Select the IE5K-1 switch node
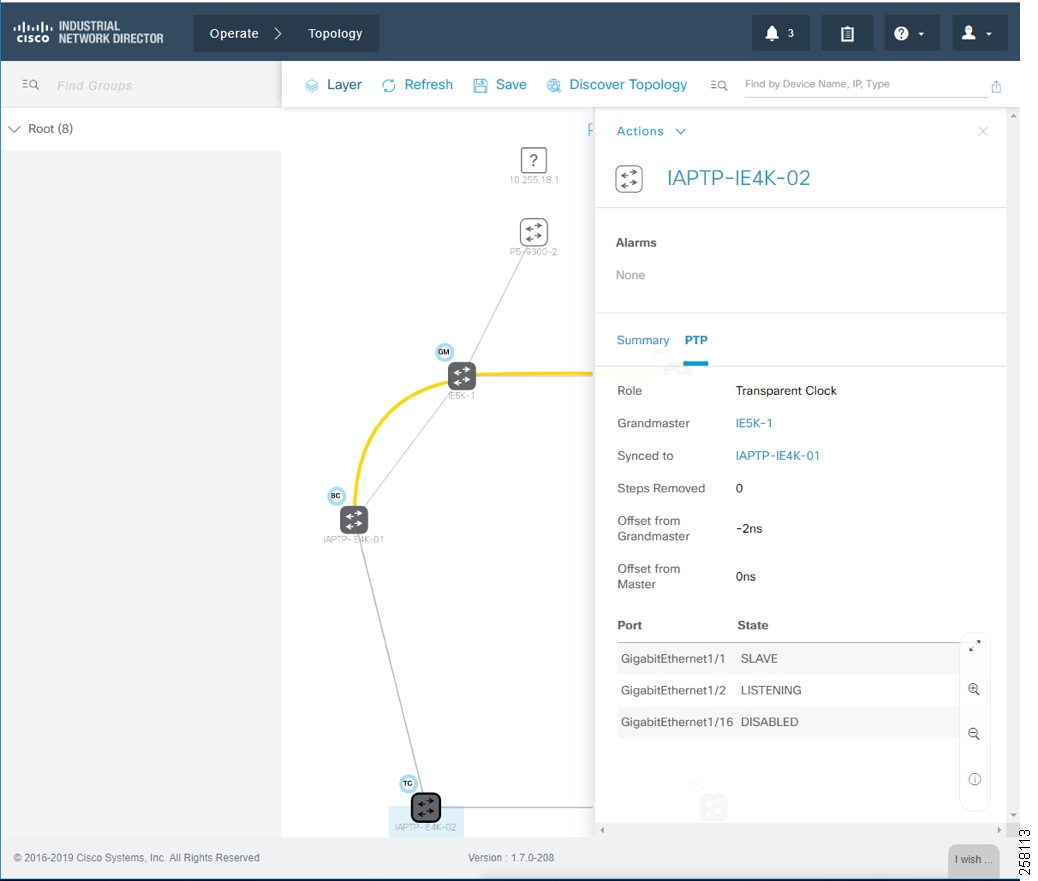Screen dimensions: 1038x881 tap(462, 376)
